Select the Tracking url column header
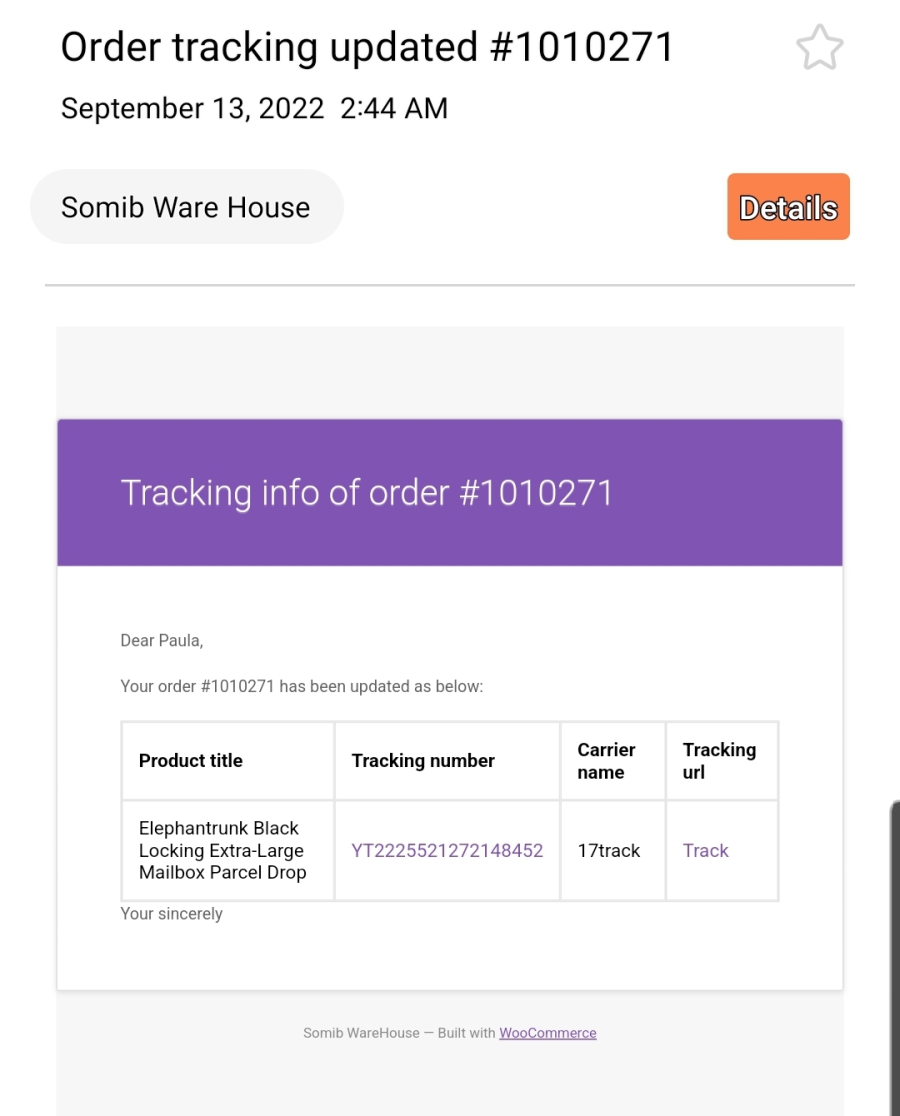The width and height of the screenshot is (900, 1116). (721, 761)
